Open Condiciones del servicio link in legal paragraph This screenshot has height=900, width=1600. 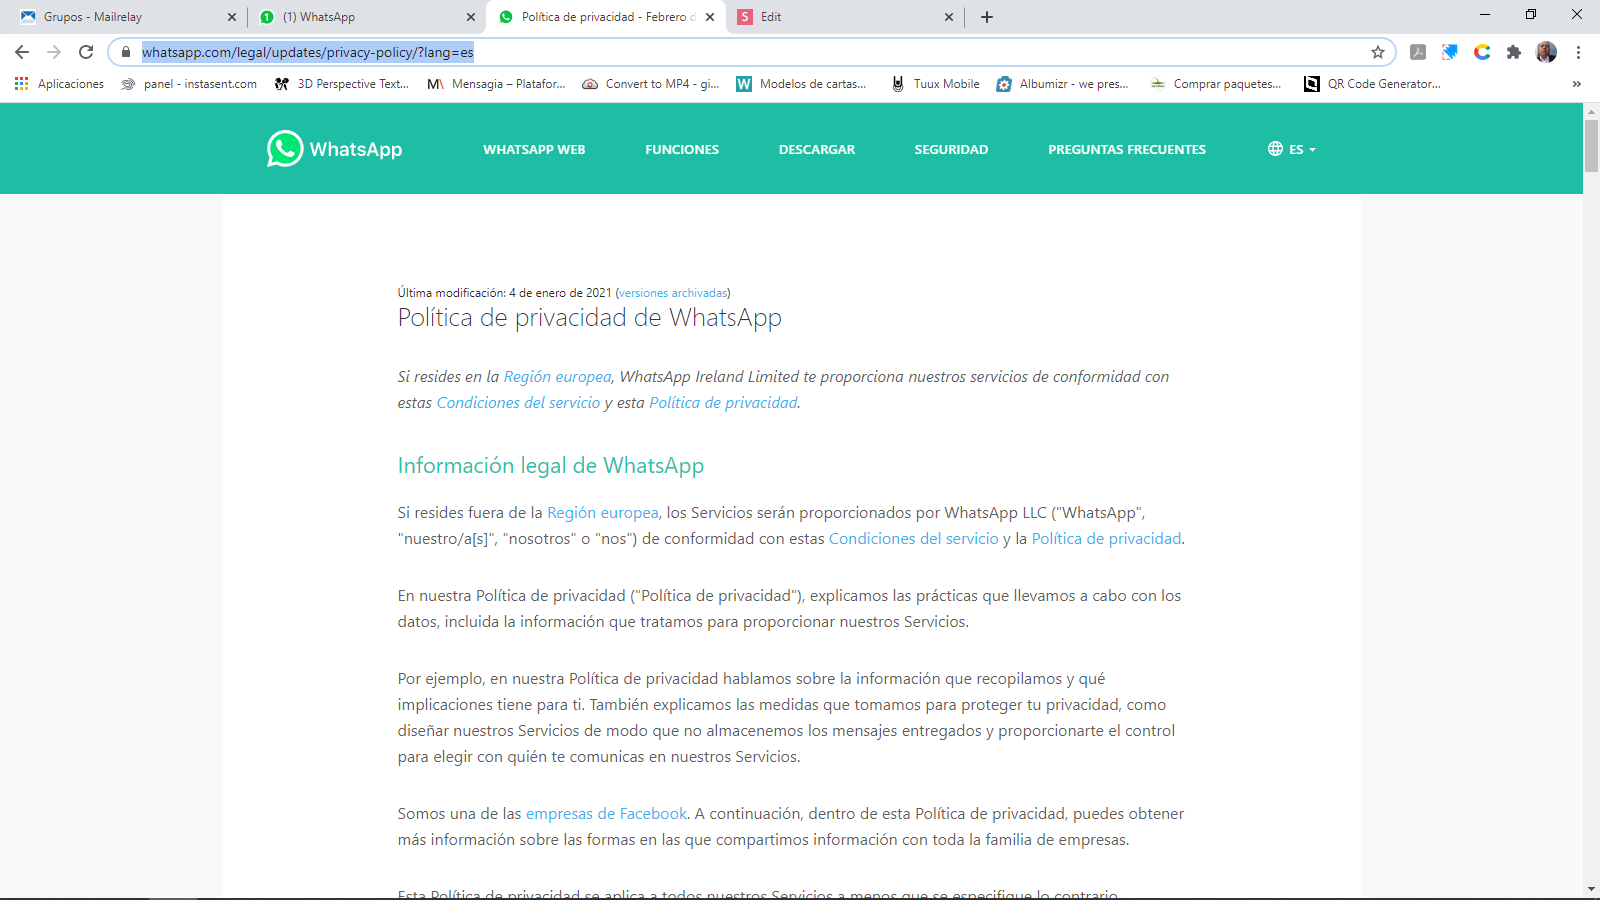914,539
